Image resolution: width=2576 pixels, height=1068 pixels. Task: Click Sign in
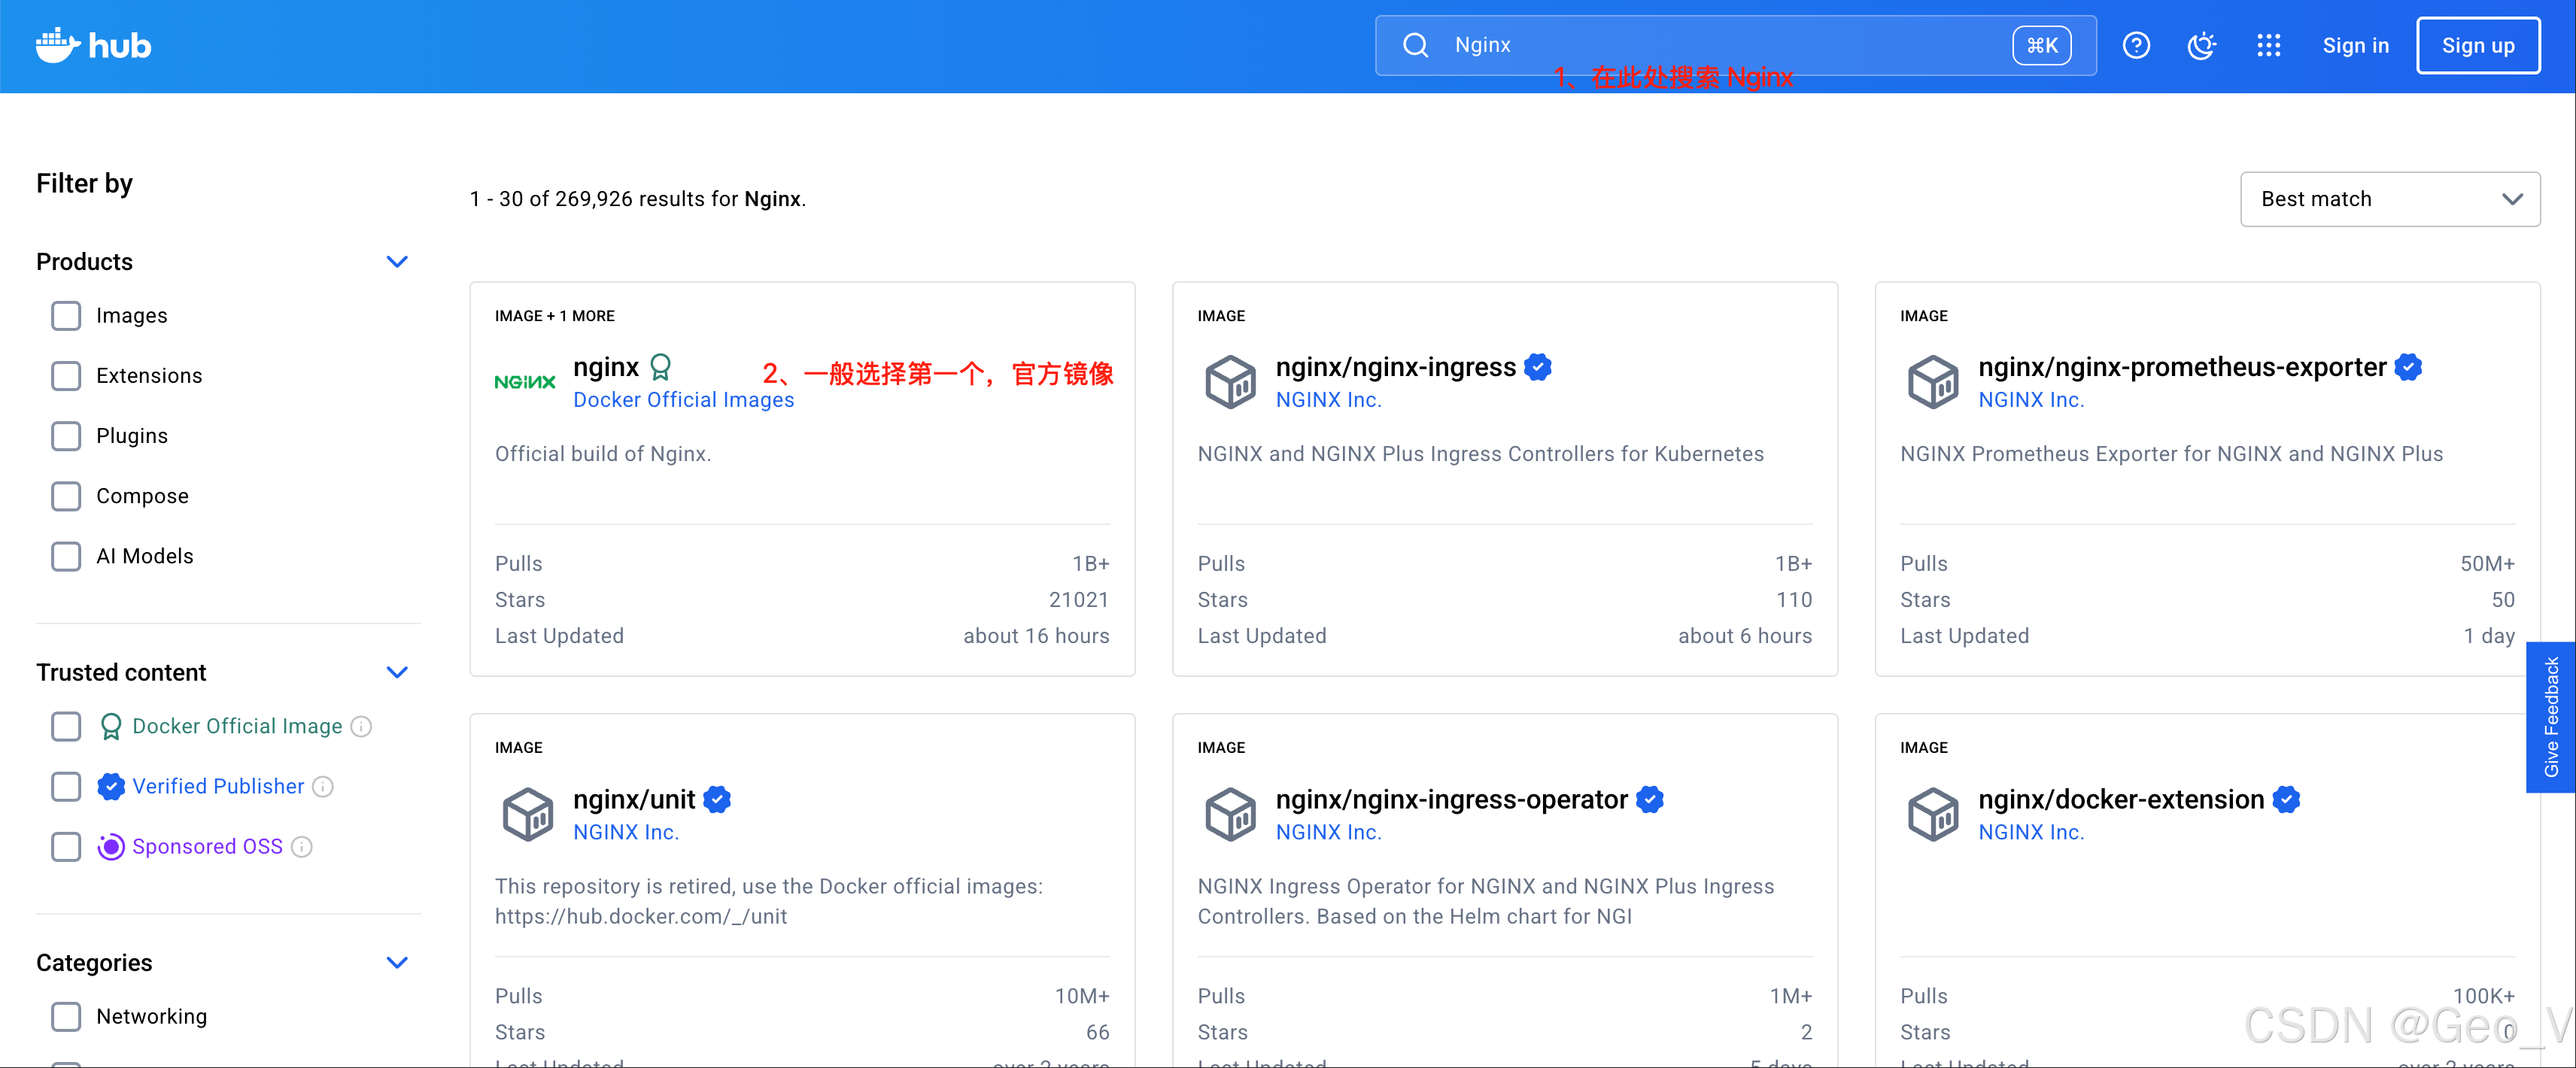click(2355, 45)
